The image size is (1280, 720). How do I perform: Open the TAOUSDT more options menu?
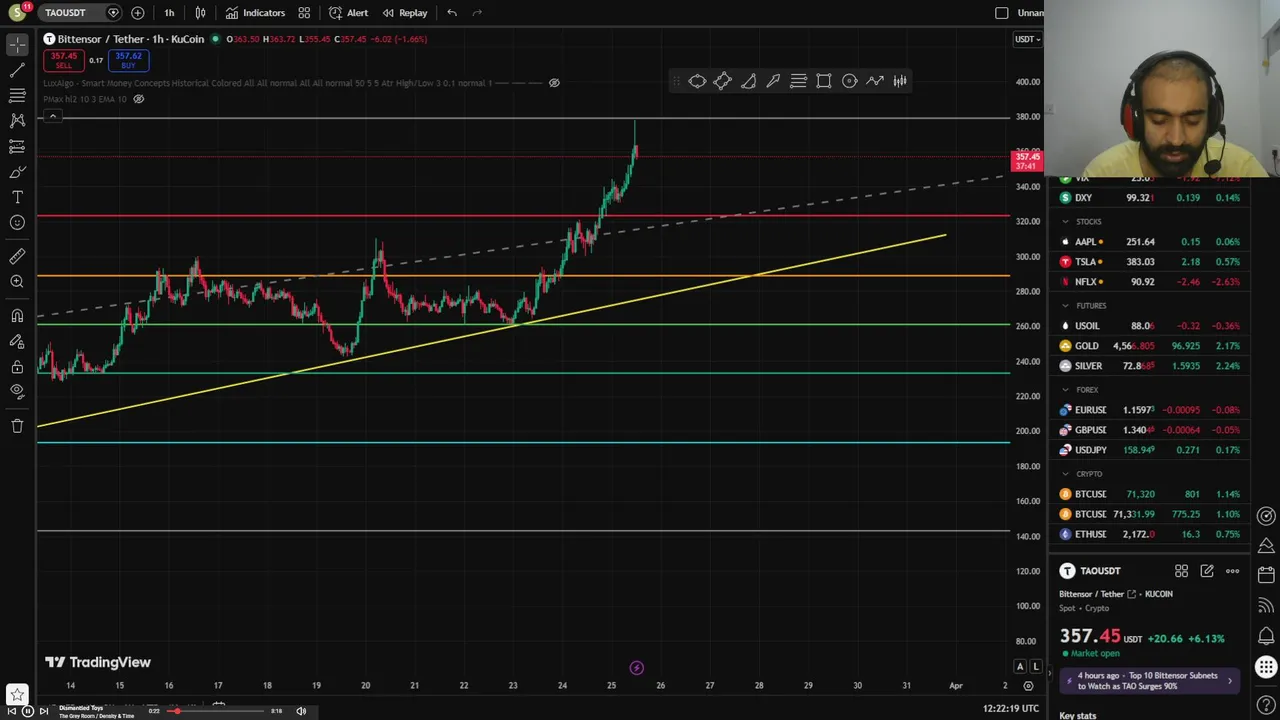tap(1232, 571)
